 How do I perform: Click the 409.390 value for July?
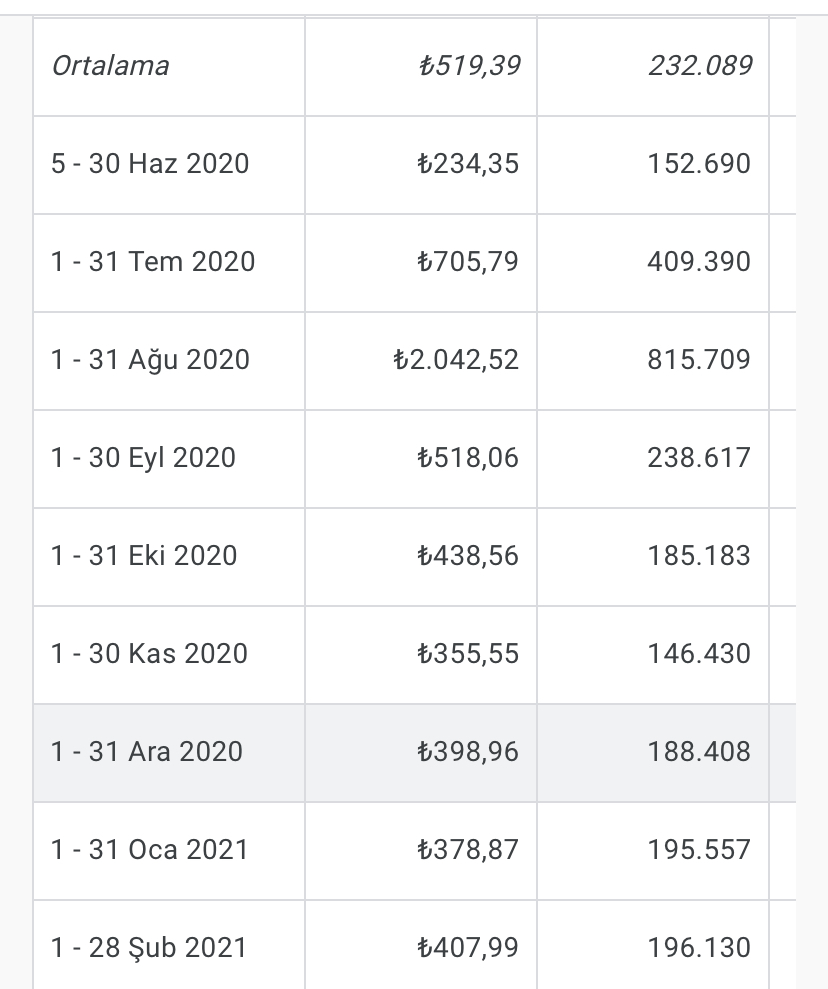[653, 262]
